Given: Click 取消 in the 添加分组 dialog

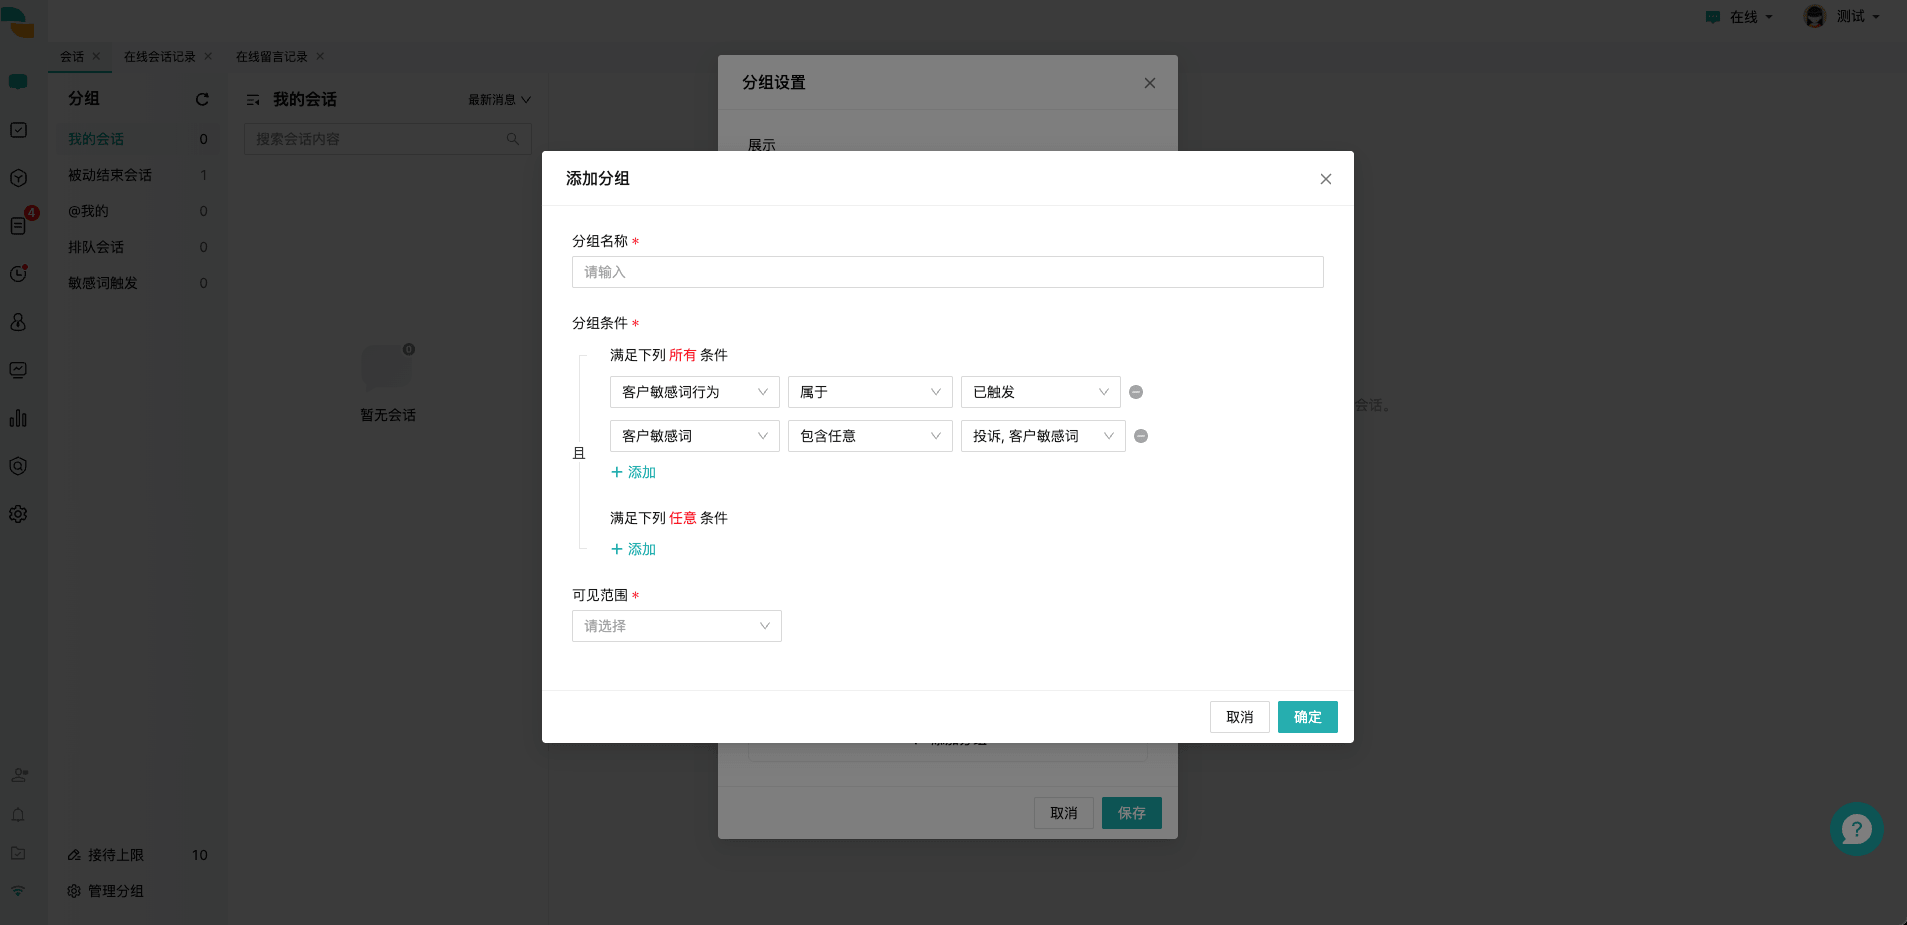Looking at the screenshot, I should coord(1240,717).
